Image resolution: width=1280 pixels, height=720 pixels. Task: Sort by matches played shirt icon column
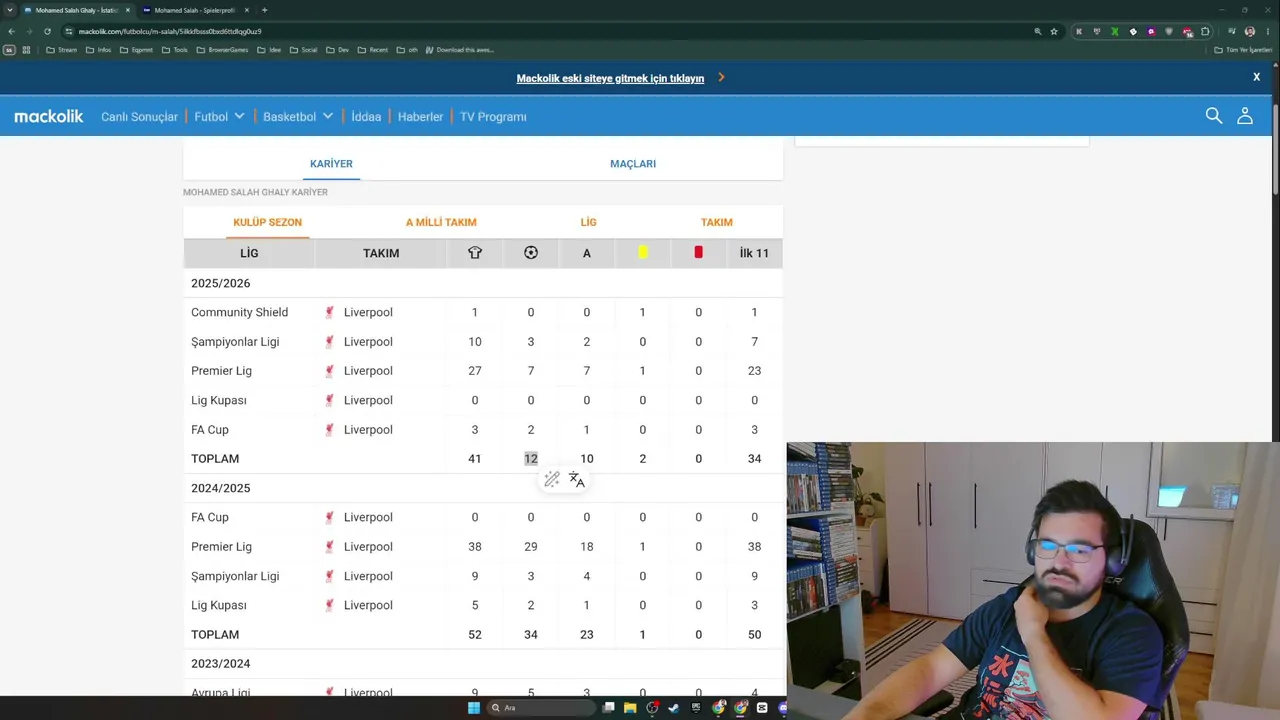pos(475,253)
